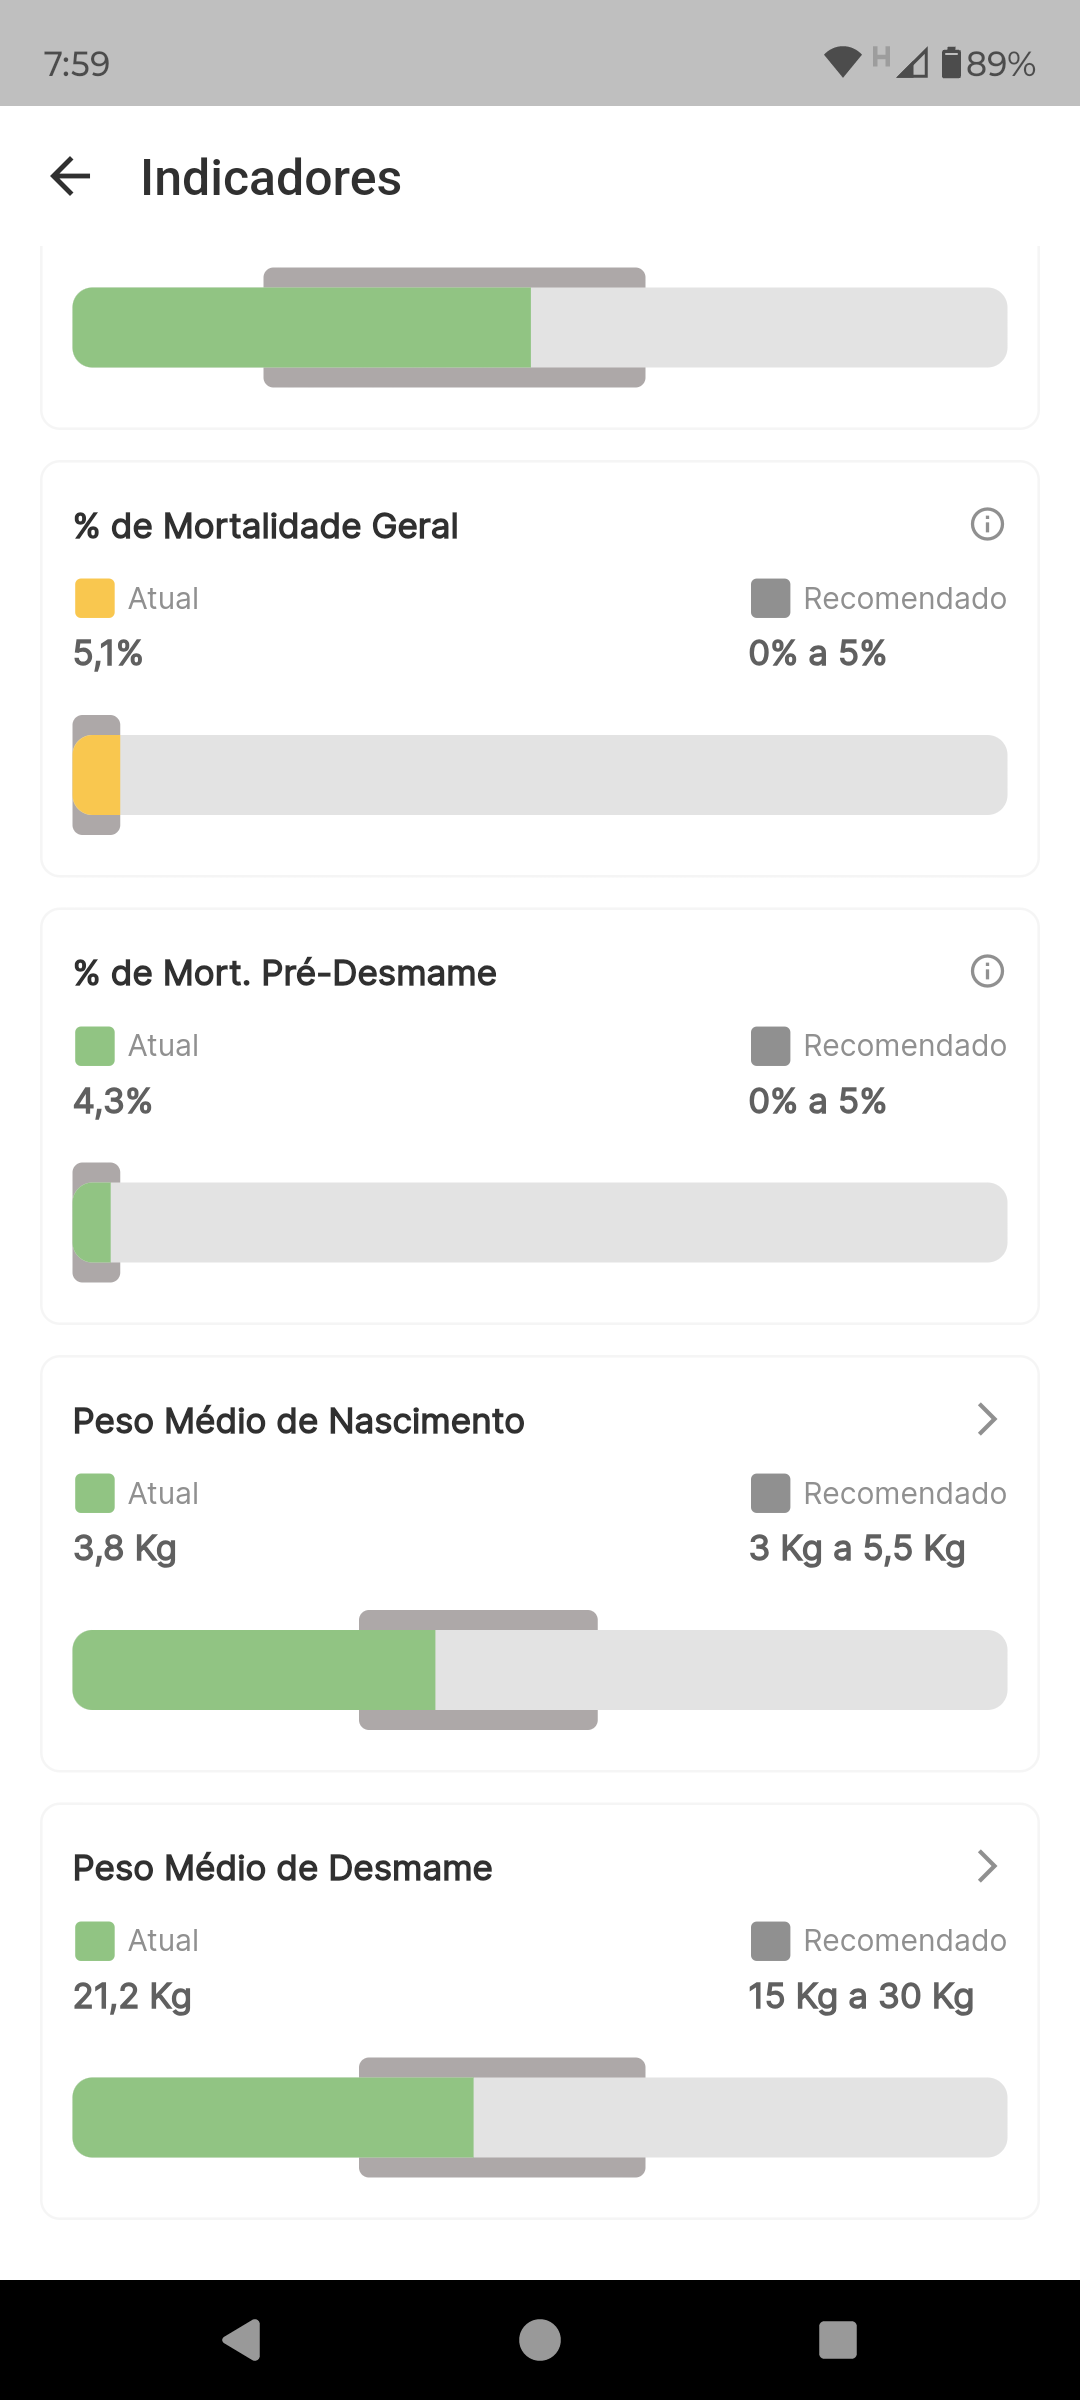Click the gray Recomendado swatch for Peso Médio de Nascimento
The width and height of the screenshot is (1080, 2400).
(x=770, y=1493)
